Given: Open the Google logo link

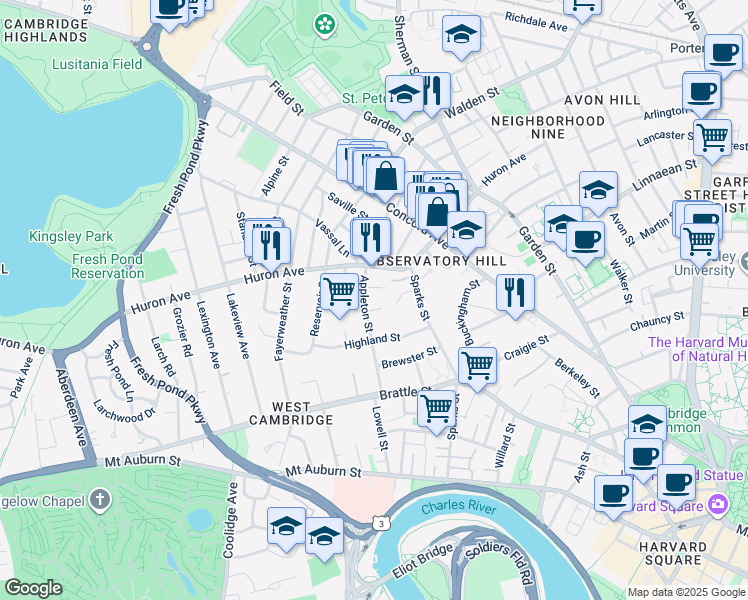Looking at the screenshot, I should pyautogui.click(x=34, y=588).
